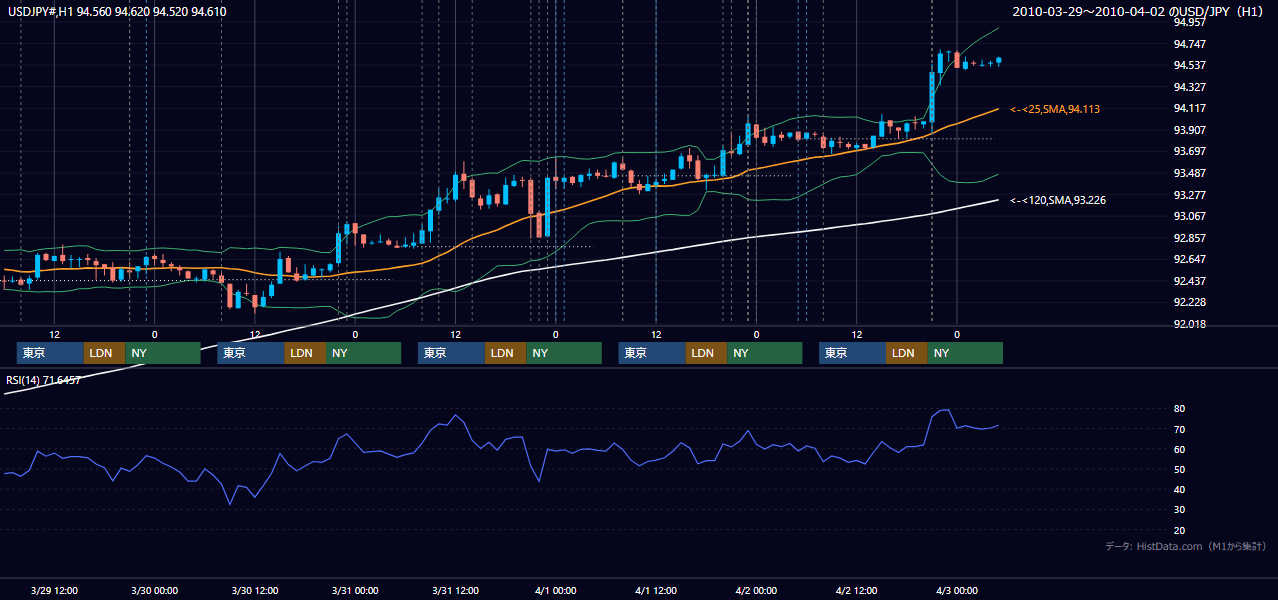Click the USDJPY#,H1 symbol header with OHLC values
This screenshot has width=1278, height=600.
pos(116,12)
